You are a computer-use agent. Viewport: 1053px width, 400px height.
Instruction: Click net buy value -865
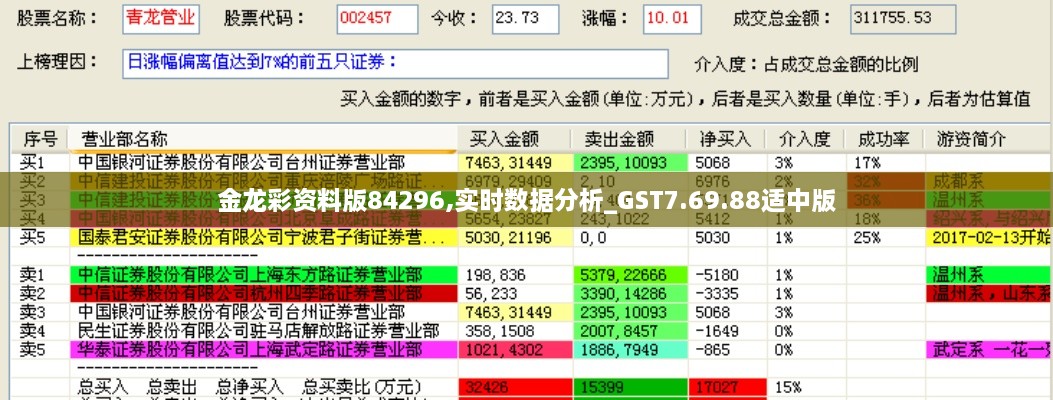pos(713,350)
